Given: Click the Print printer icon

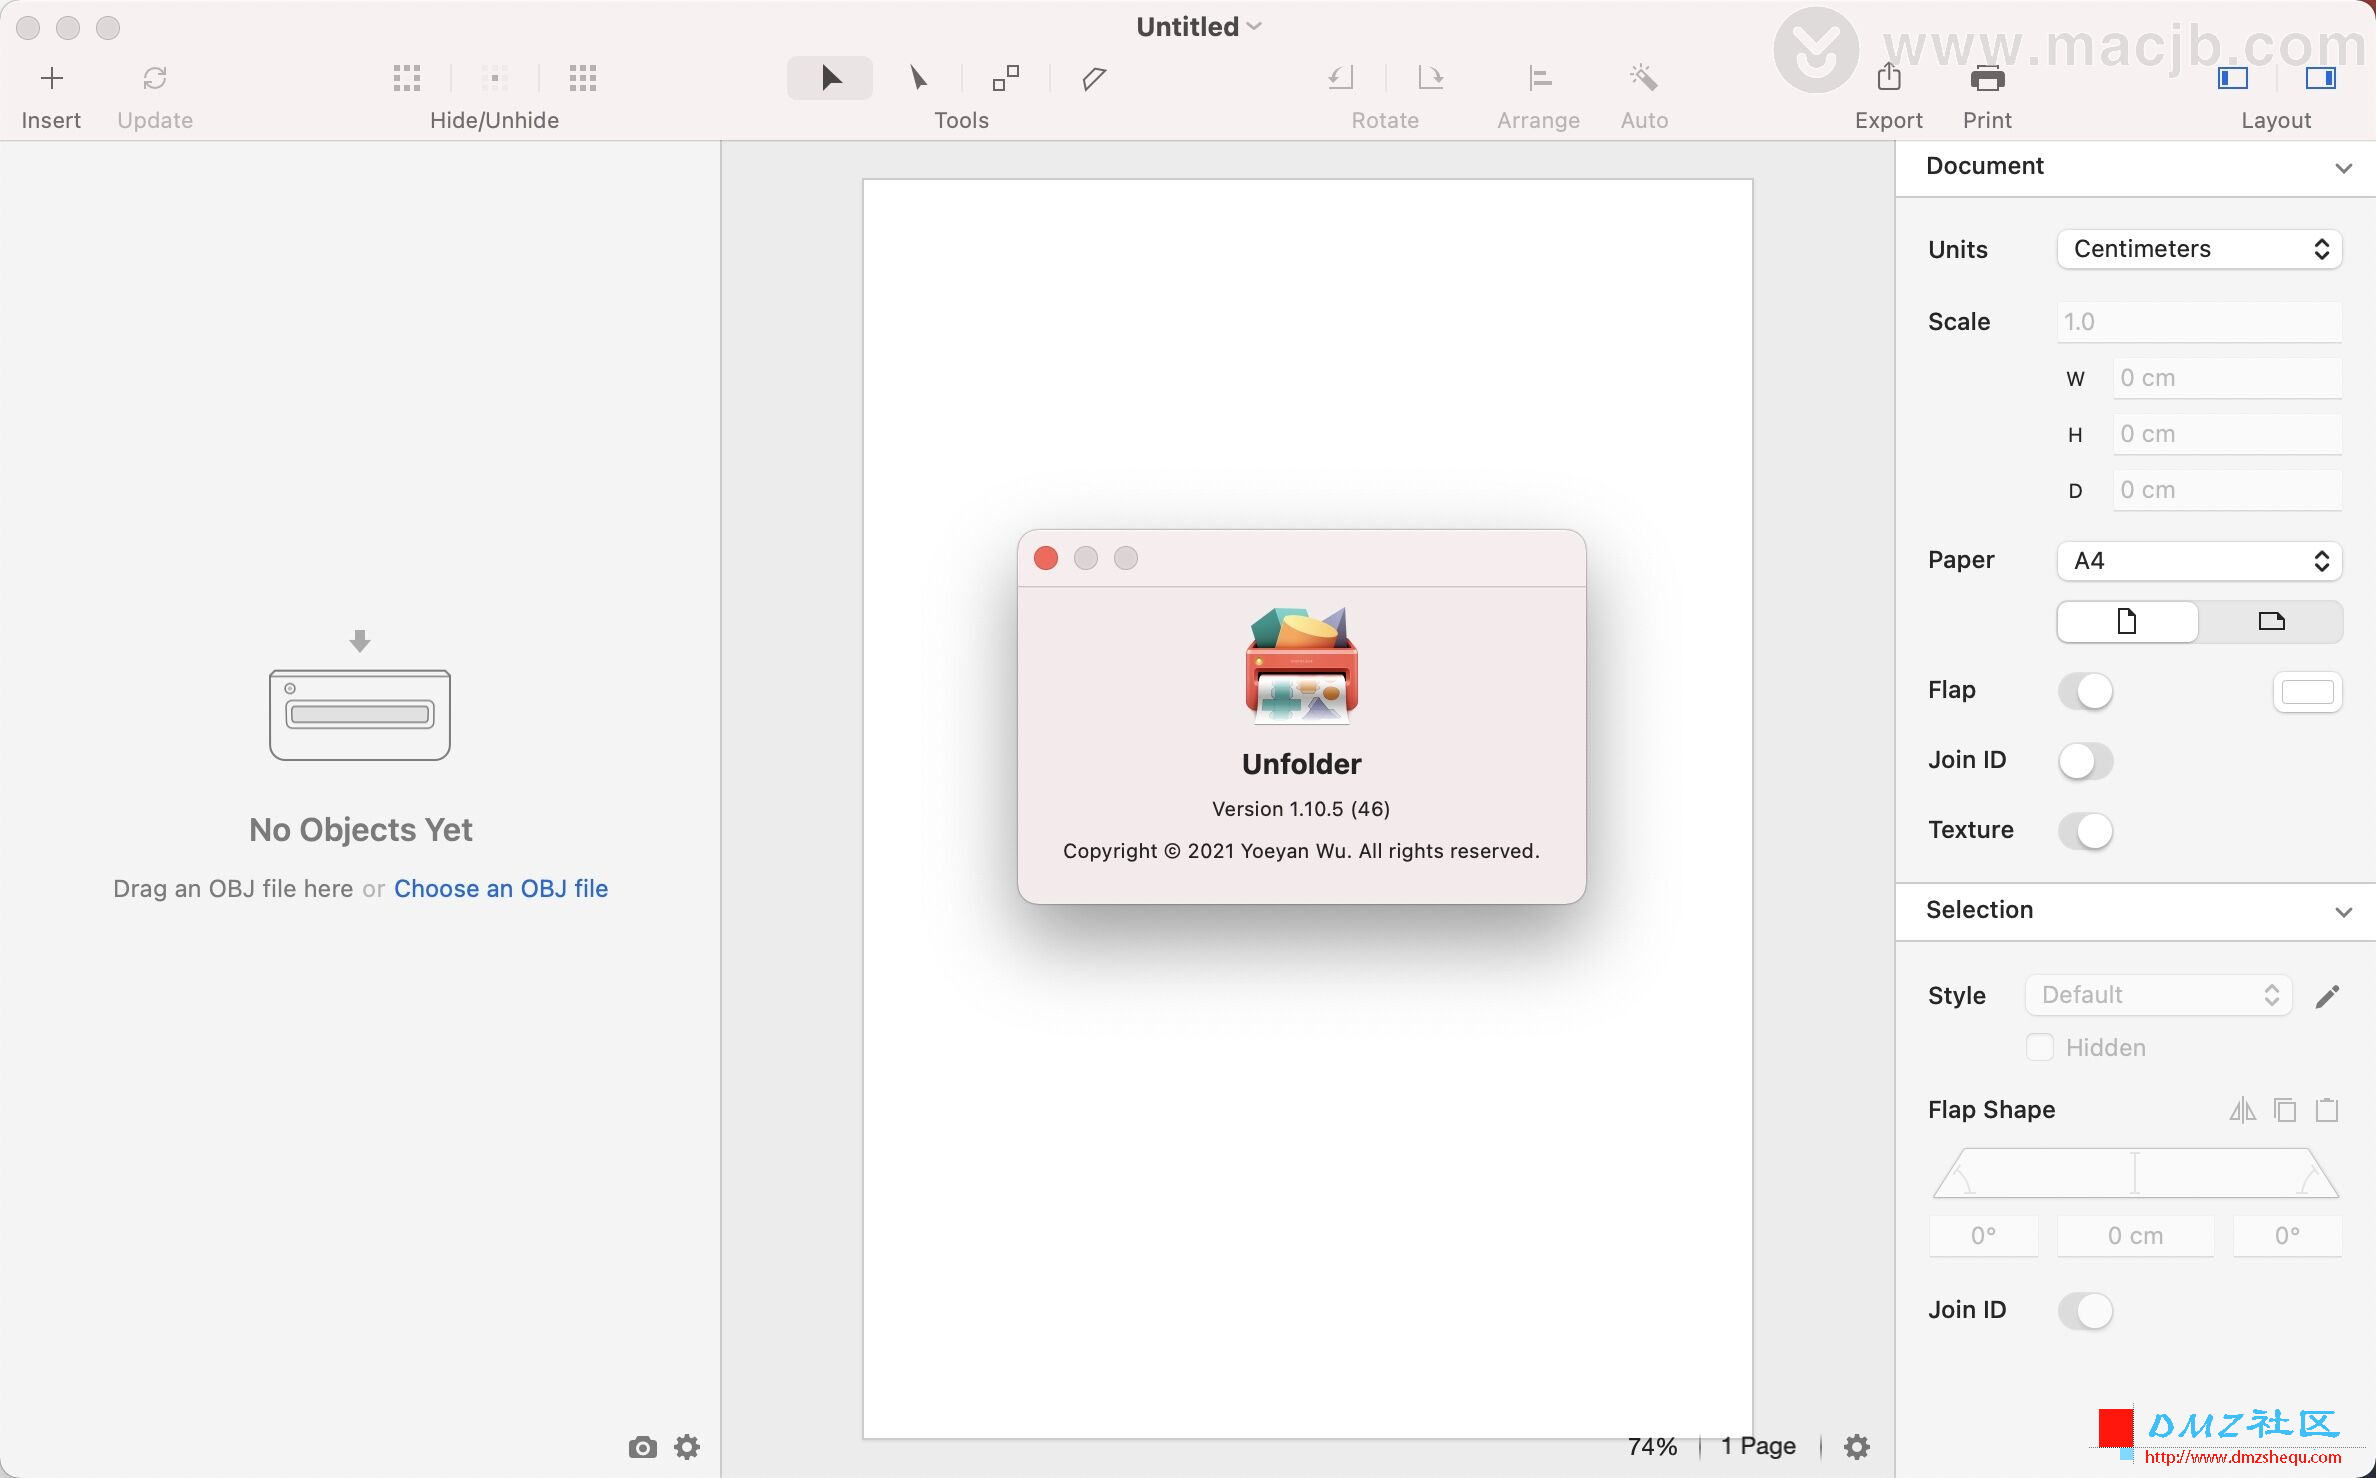Looking at the screenshot, I should click(1987, 78).
